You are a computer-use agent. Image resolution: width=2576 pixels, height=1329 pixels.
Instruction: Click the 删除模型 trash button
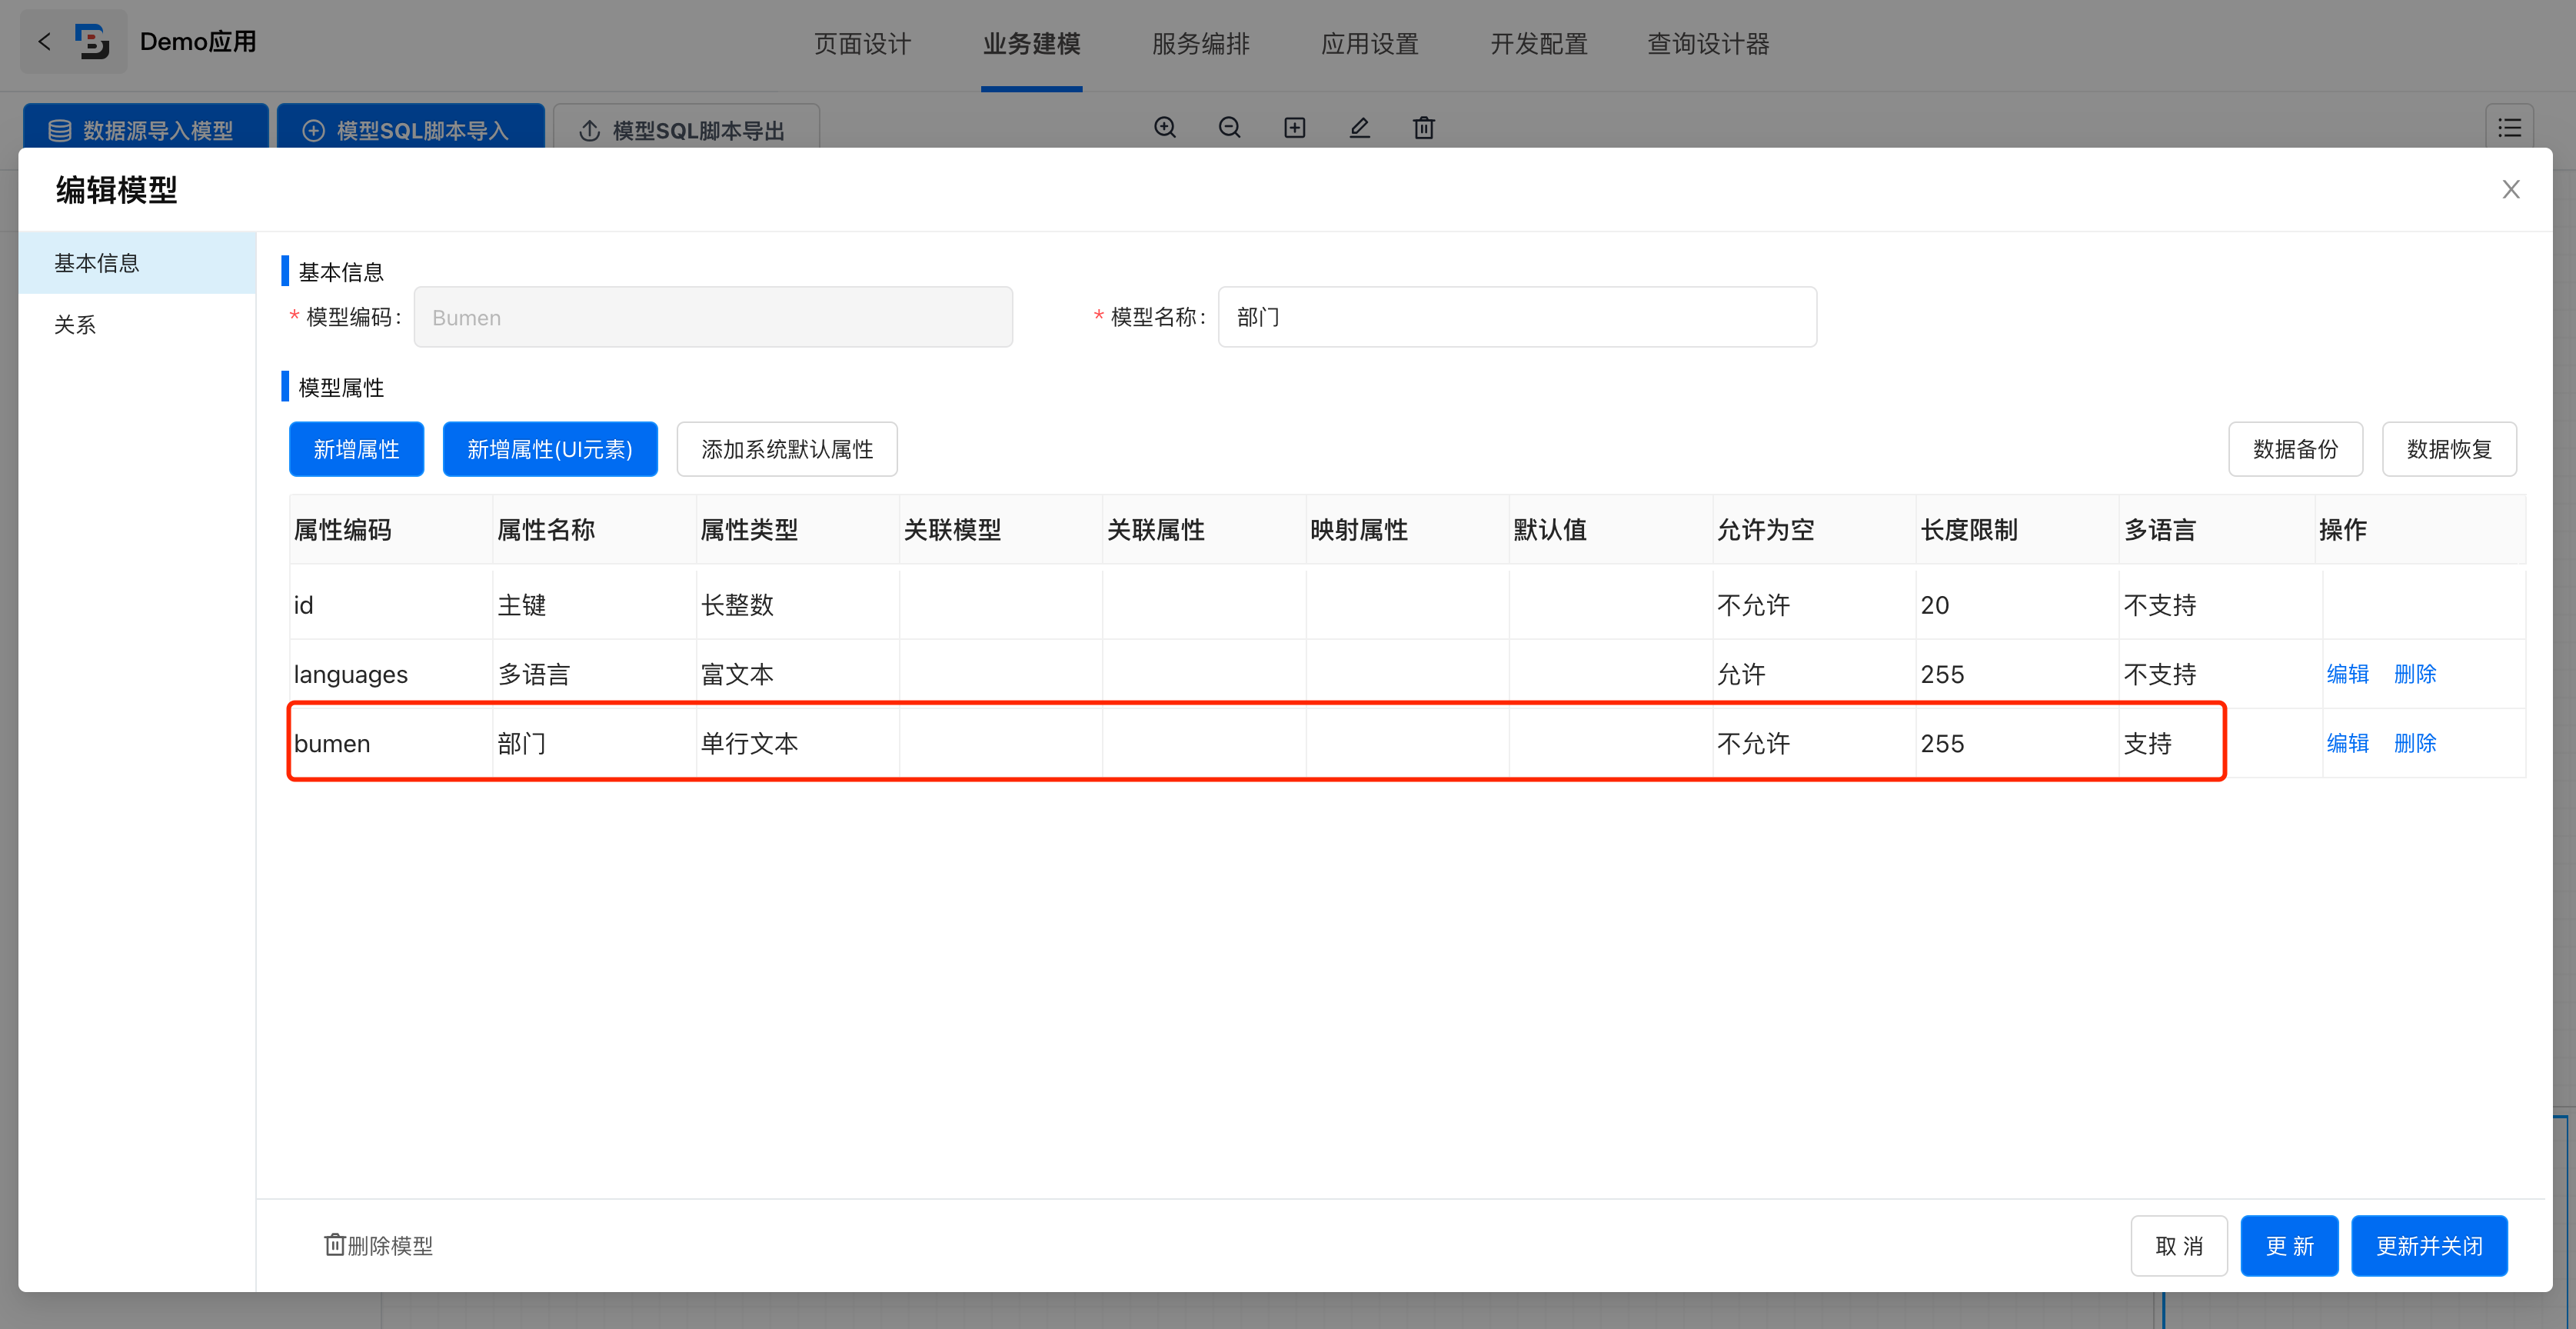[378, 1245]
